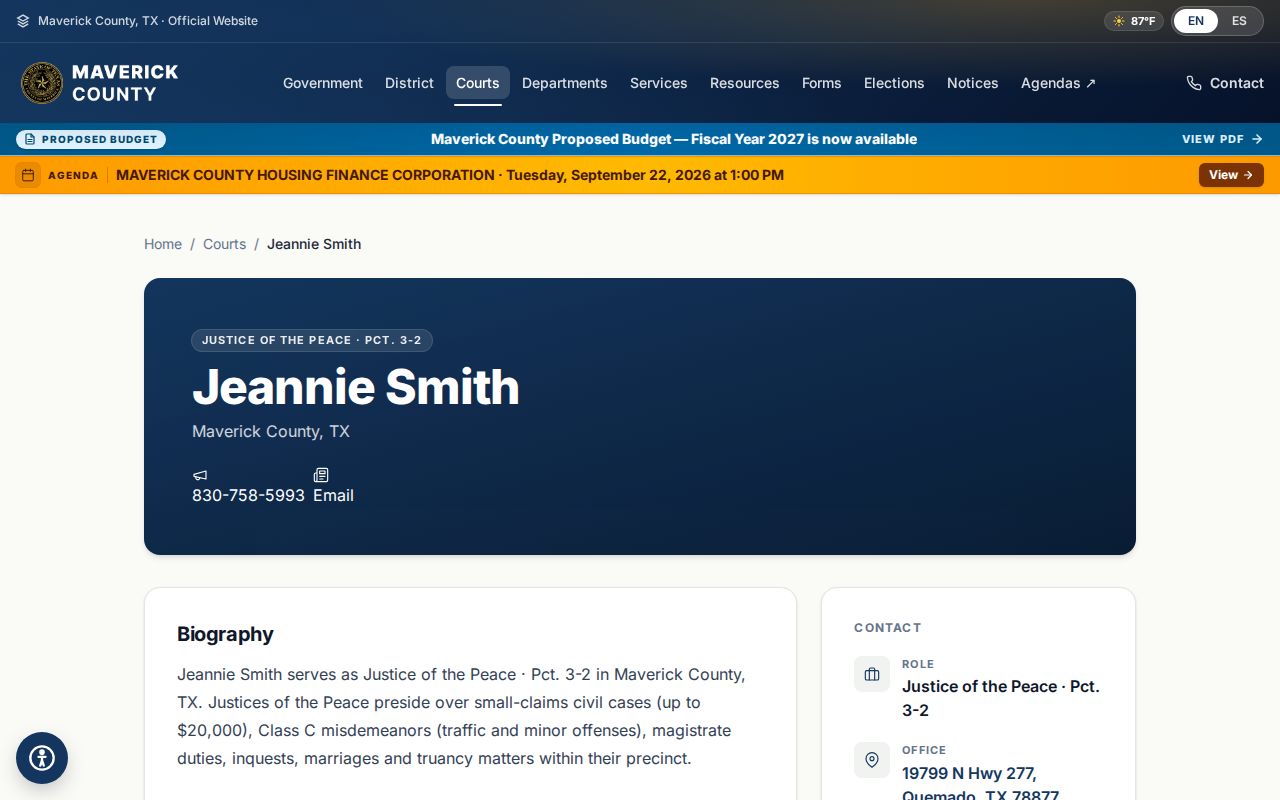The width and height of the screenshot is (1280, 800).
Task: Click 'Maverick County, TX · Official Website' text
Action: 148,21
